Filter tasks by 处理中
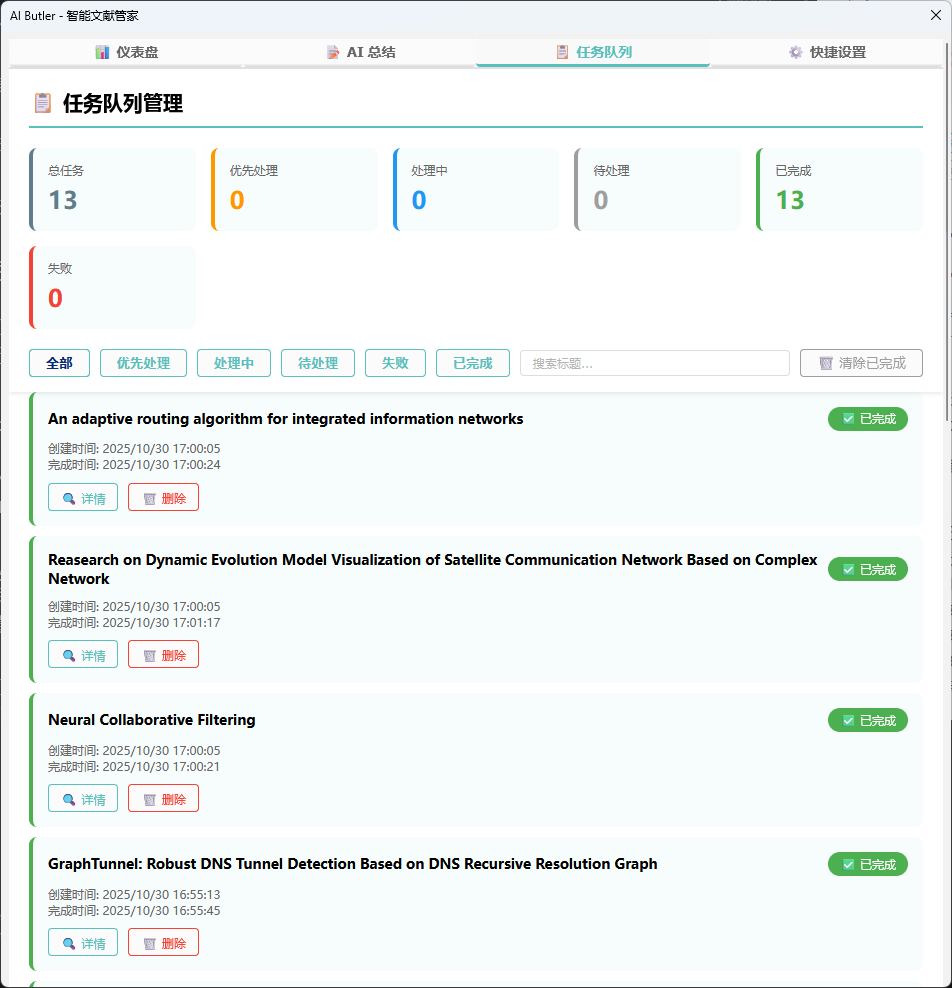 tap(234, 363)
